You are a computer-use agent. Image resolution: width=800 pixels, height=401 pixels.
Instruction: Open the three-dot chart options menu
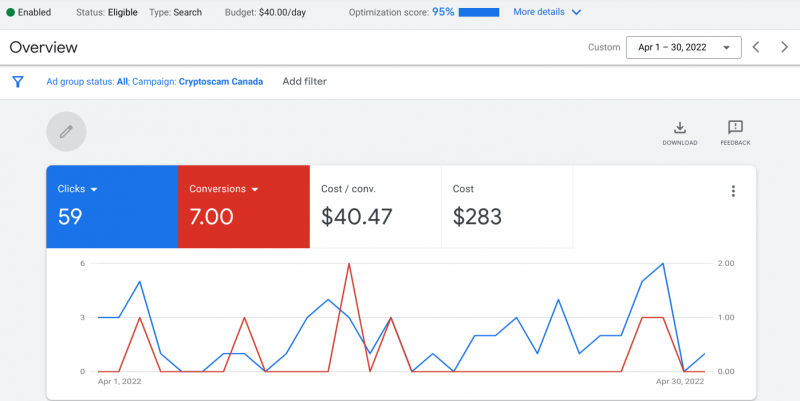click(733, 191)
